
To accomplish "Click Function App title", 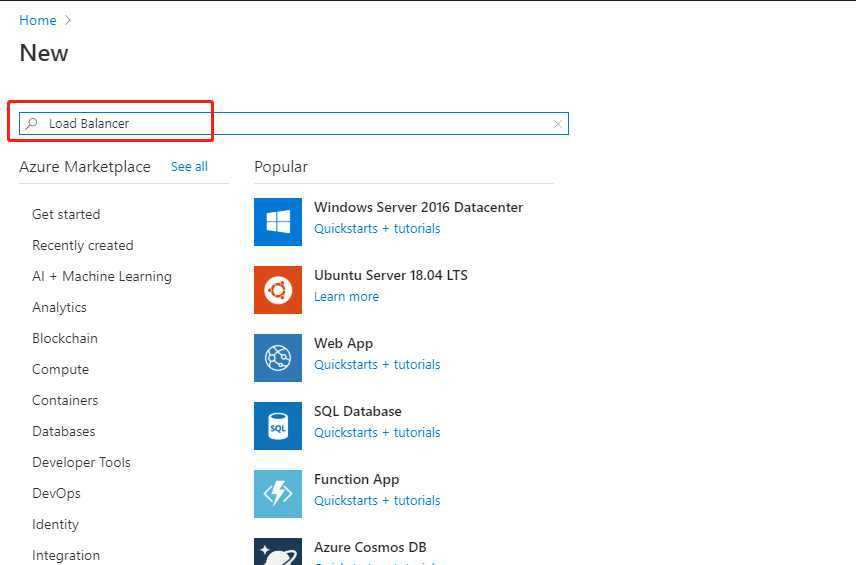I will tap(356, 479).
